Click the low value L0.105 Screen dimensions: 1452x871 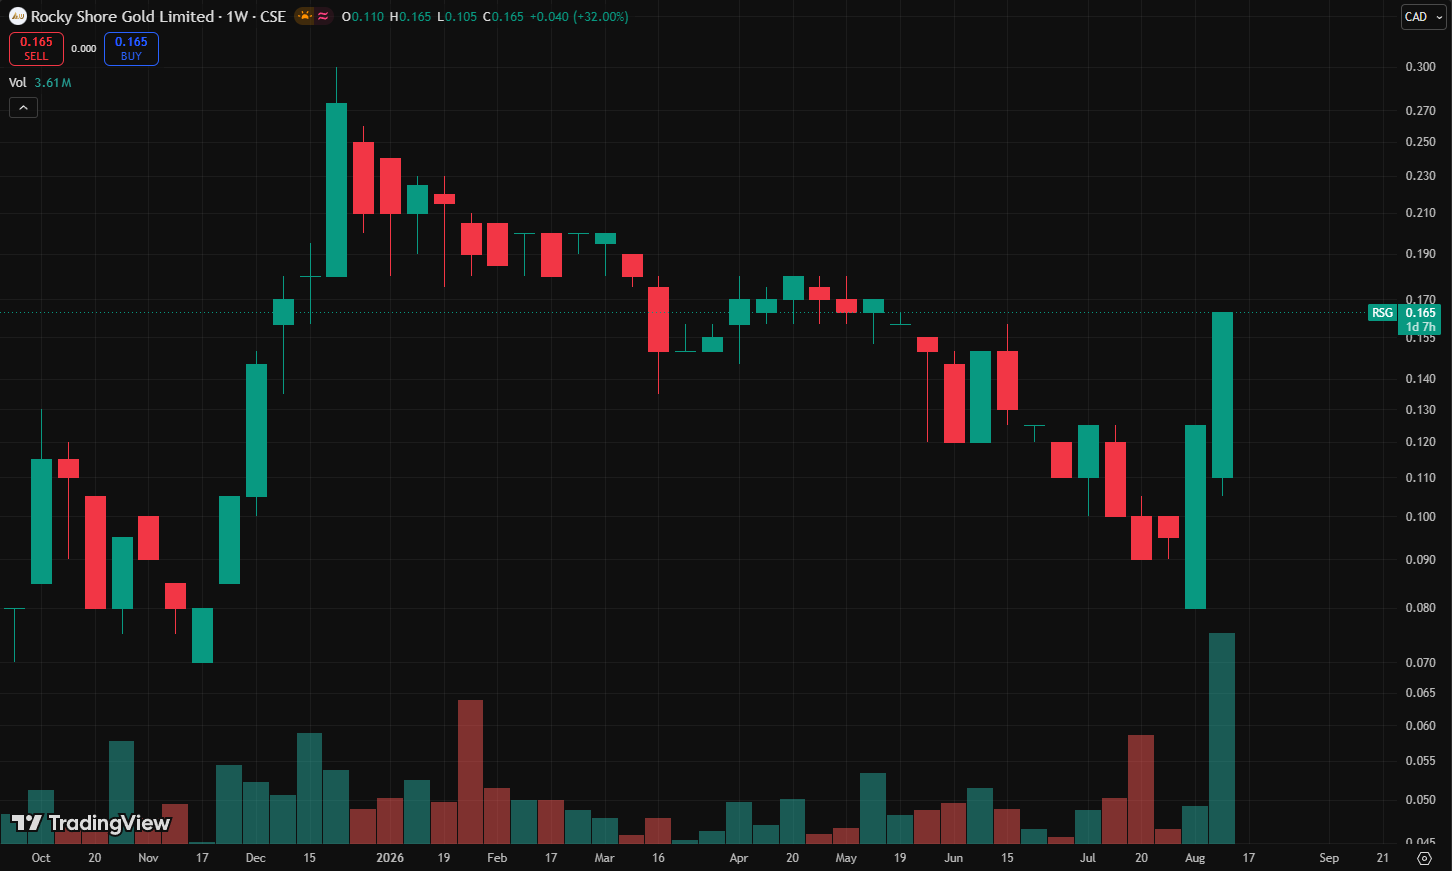(457, 17)
